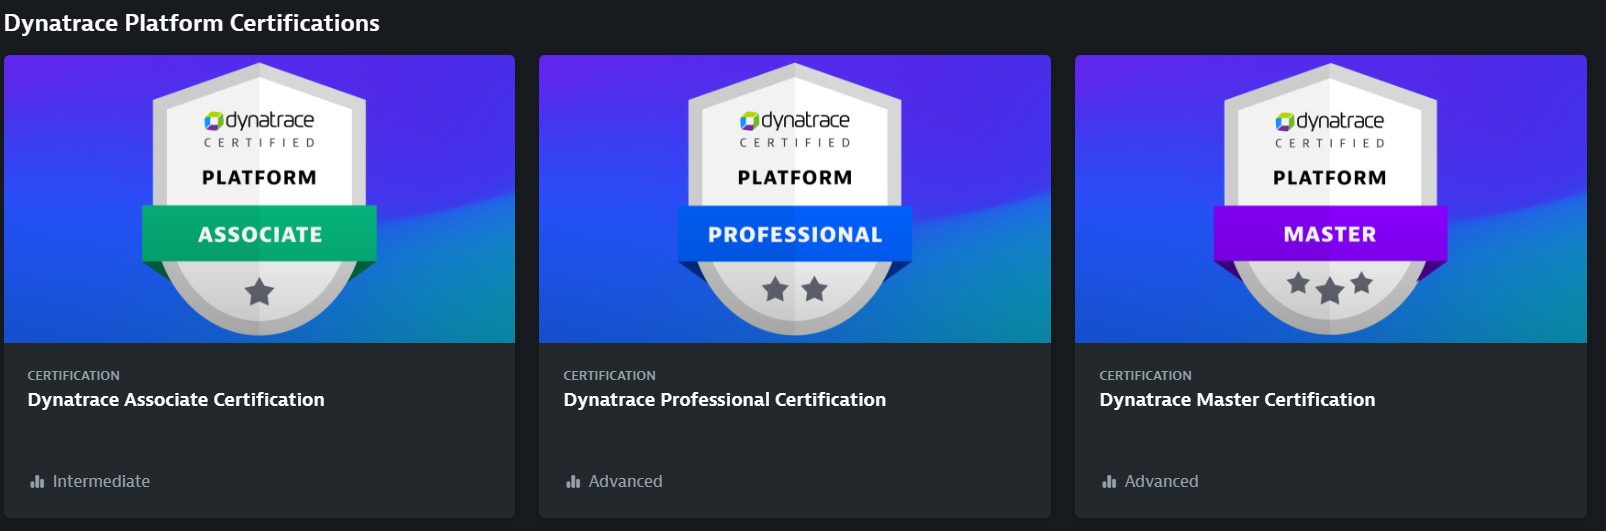Open the Dynatrace Master Certification title link

point(1237,400)
